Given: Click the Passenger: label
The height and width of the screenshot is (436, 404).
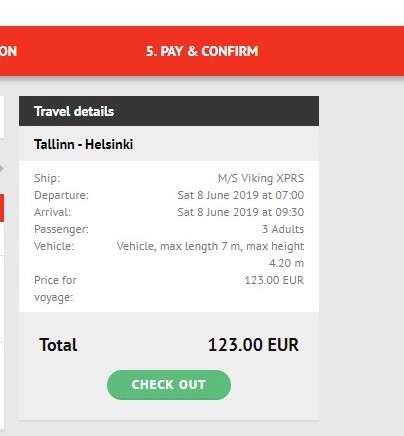Looking at the screenshot, I should (x=61, y=229).
